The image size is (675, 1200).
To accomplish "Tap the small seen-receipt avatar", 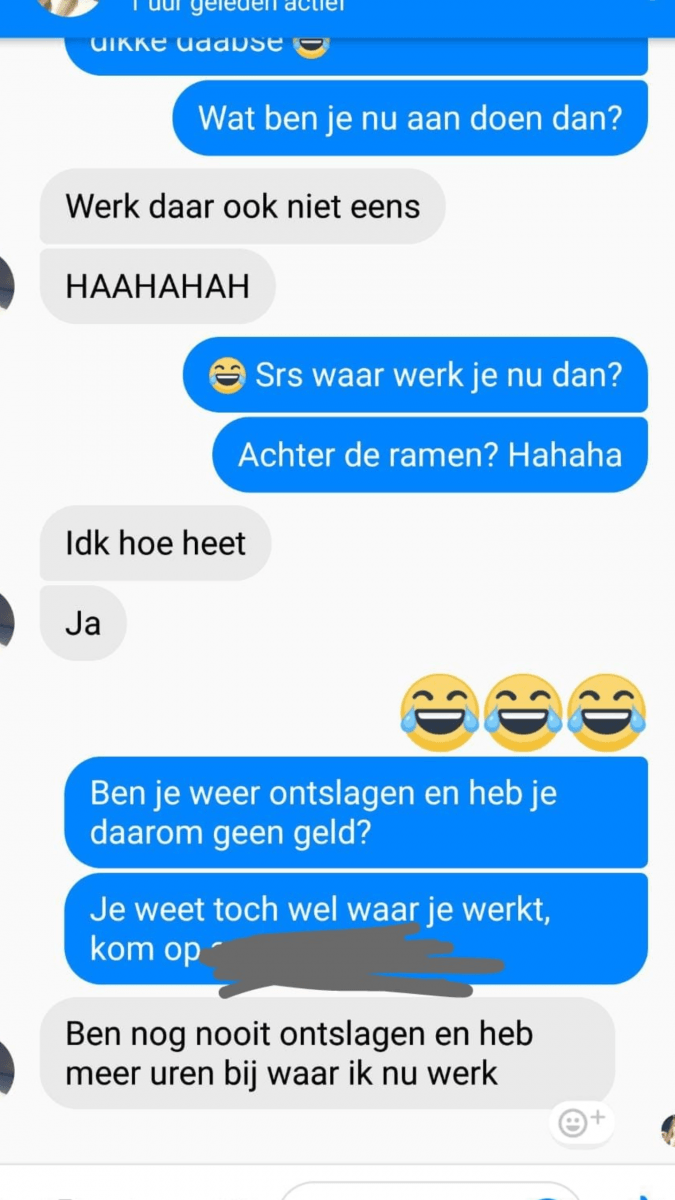I will pyautogui.click(x=668, y=1130).
